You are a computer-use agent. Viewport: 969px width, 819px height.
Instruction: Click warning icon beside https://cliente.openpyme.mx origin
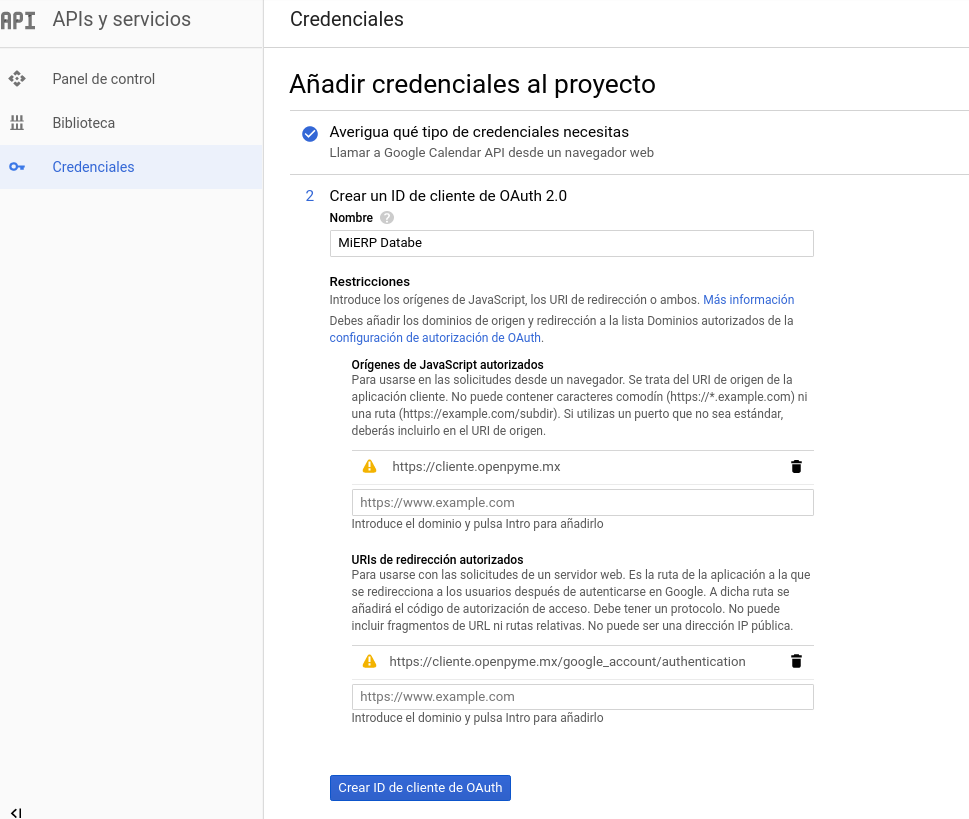click(370, 467)
